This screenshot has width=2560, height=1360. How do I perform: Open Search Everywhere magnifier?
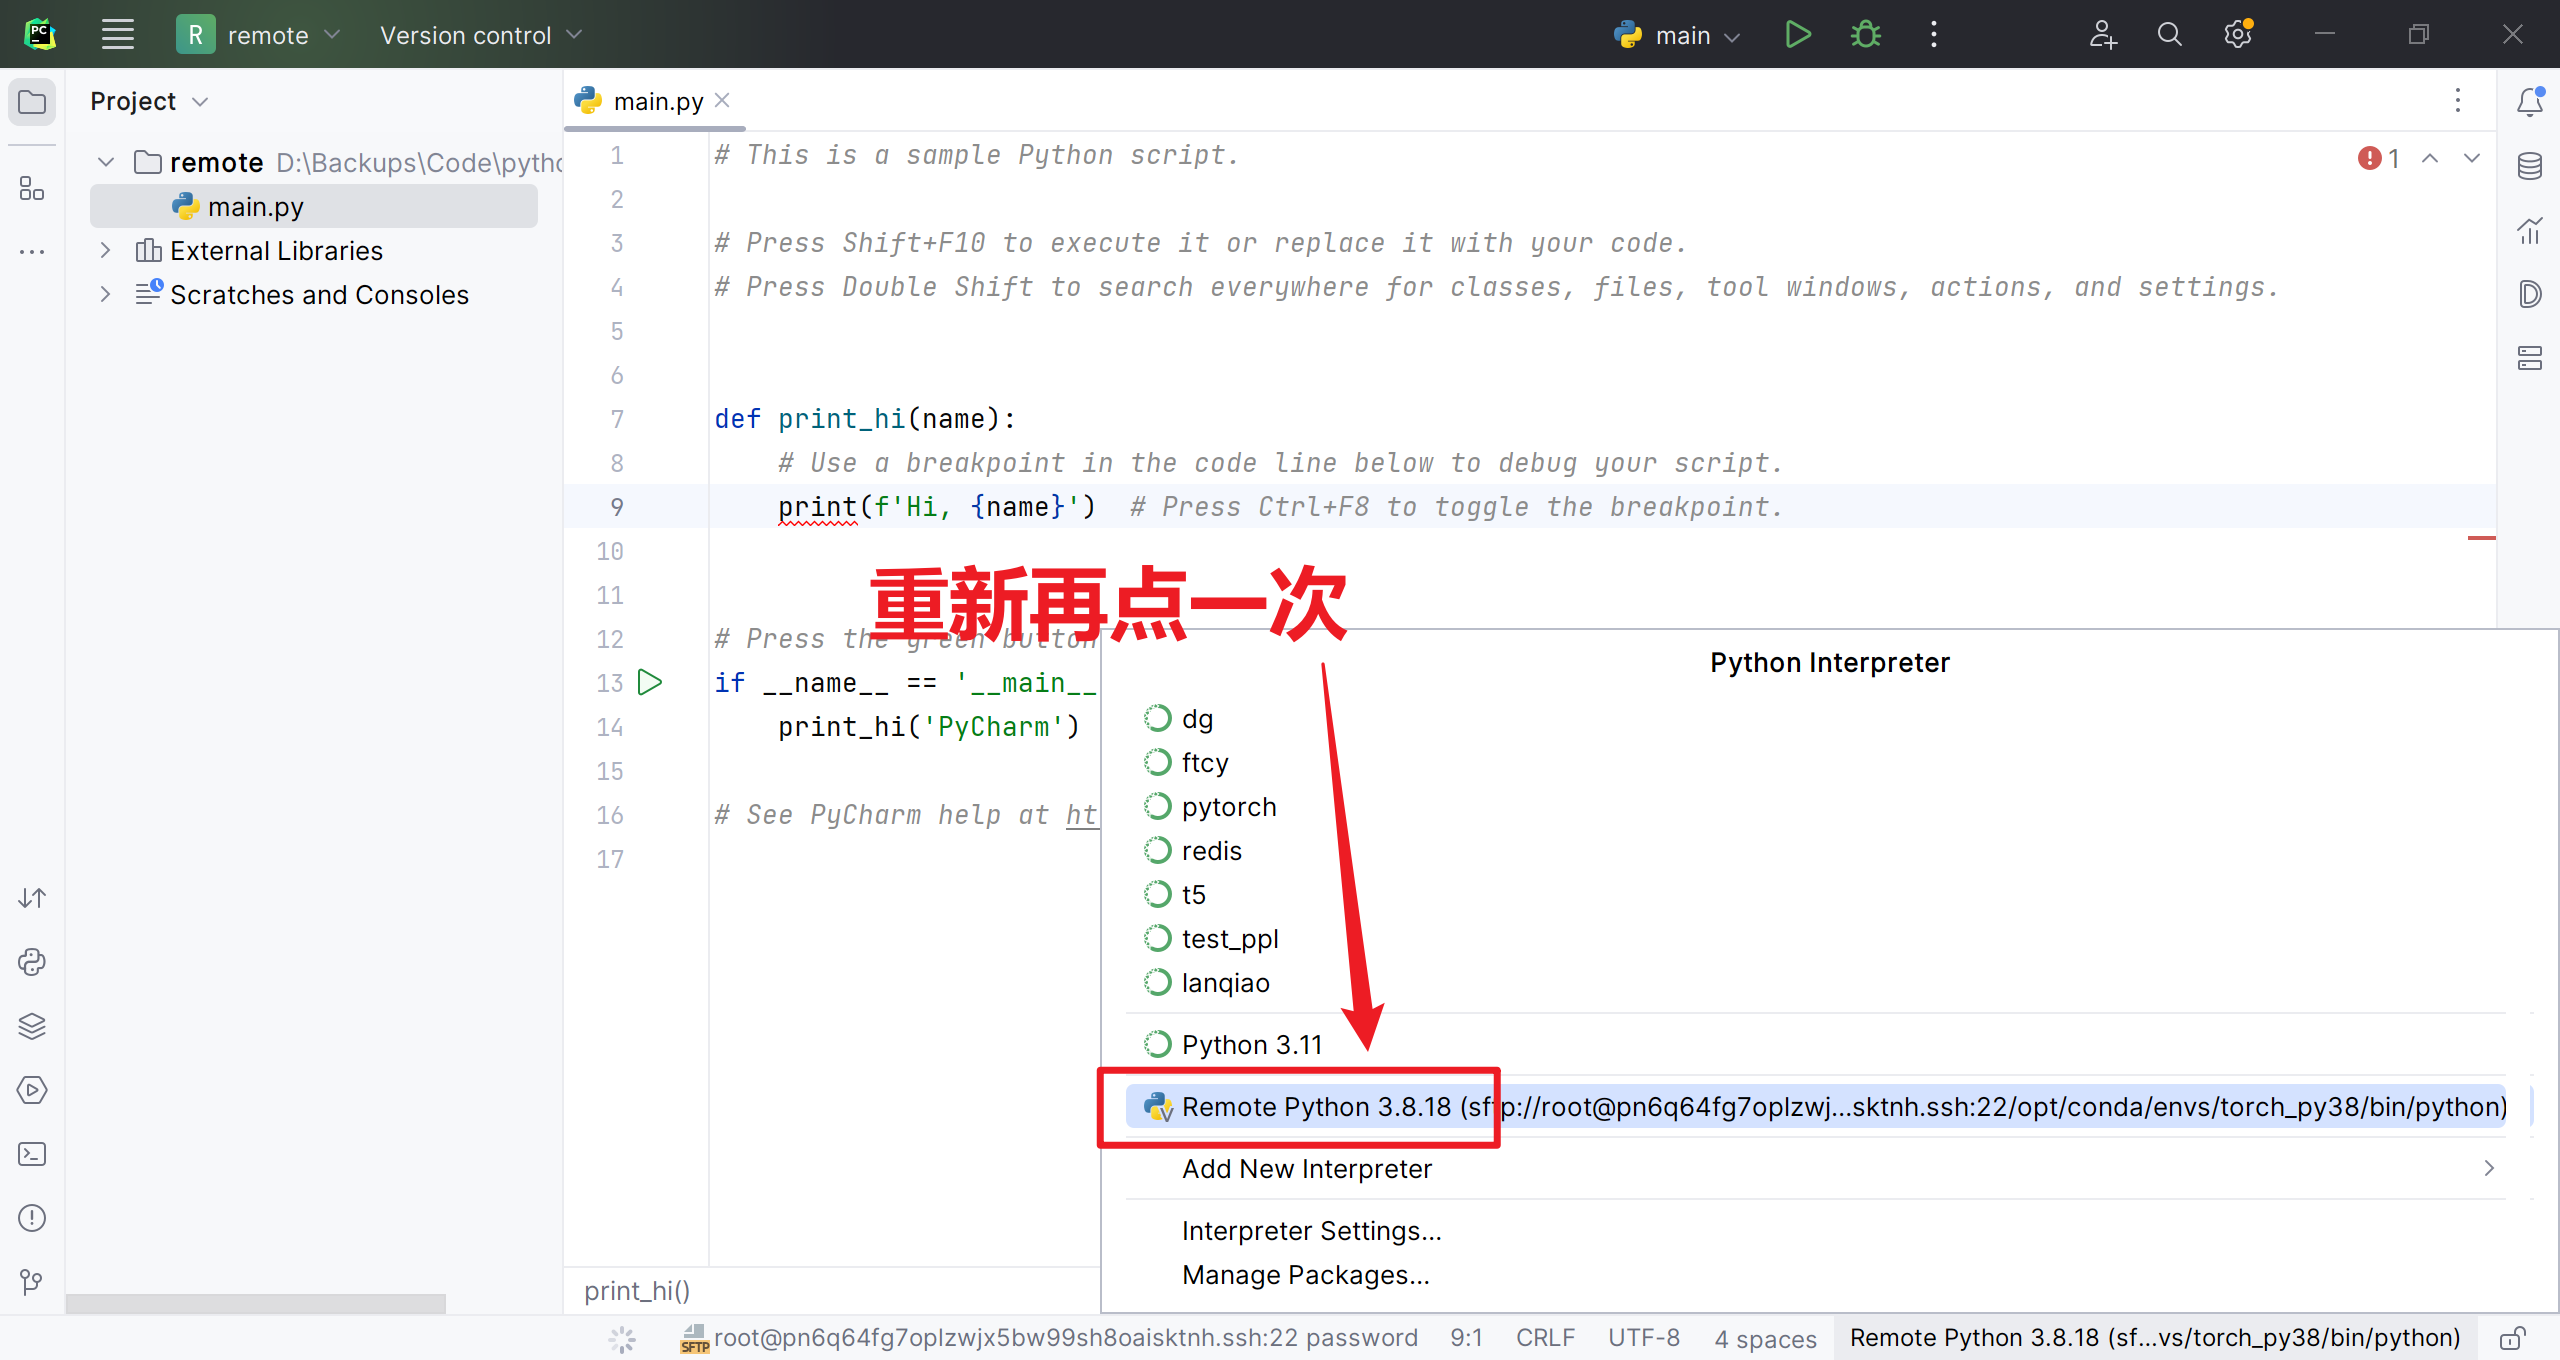(x=2169, y=35)
